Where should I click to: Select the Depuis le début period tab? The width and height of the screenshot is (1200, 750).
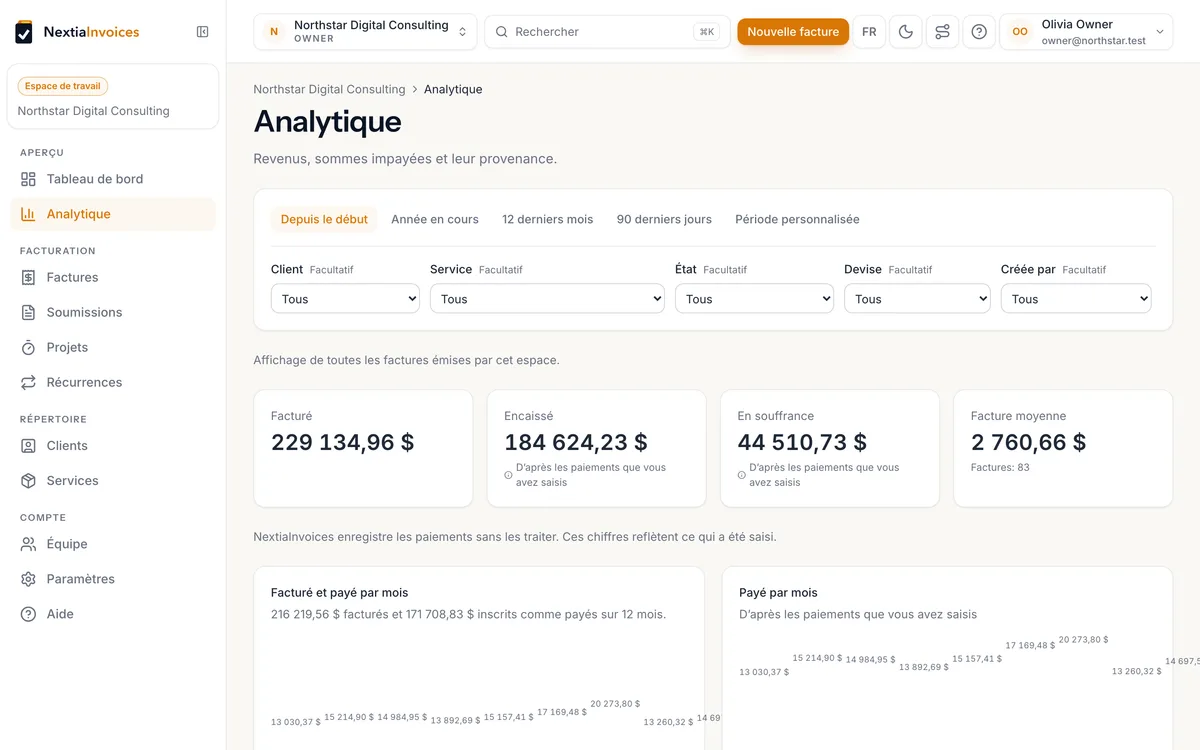tap(324, 219)
